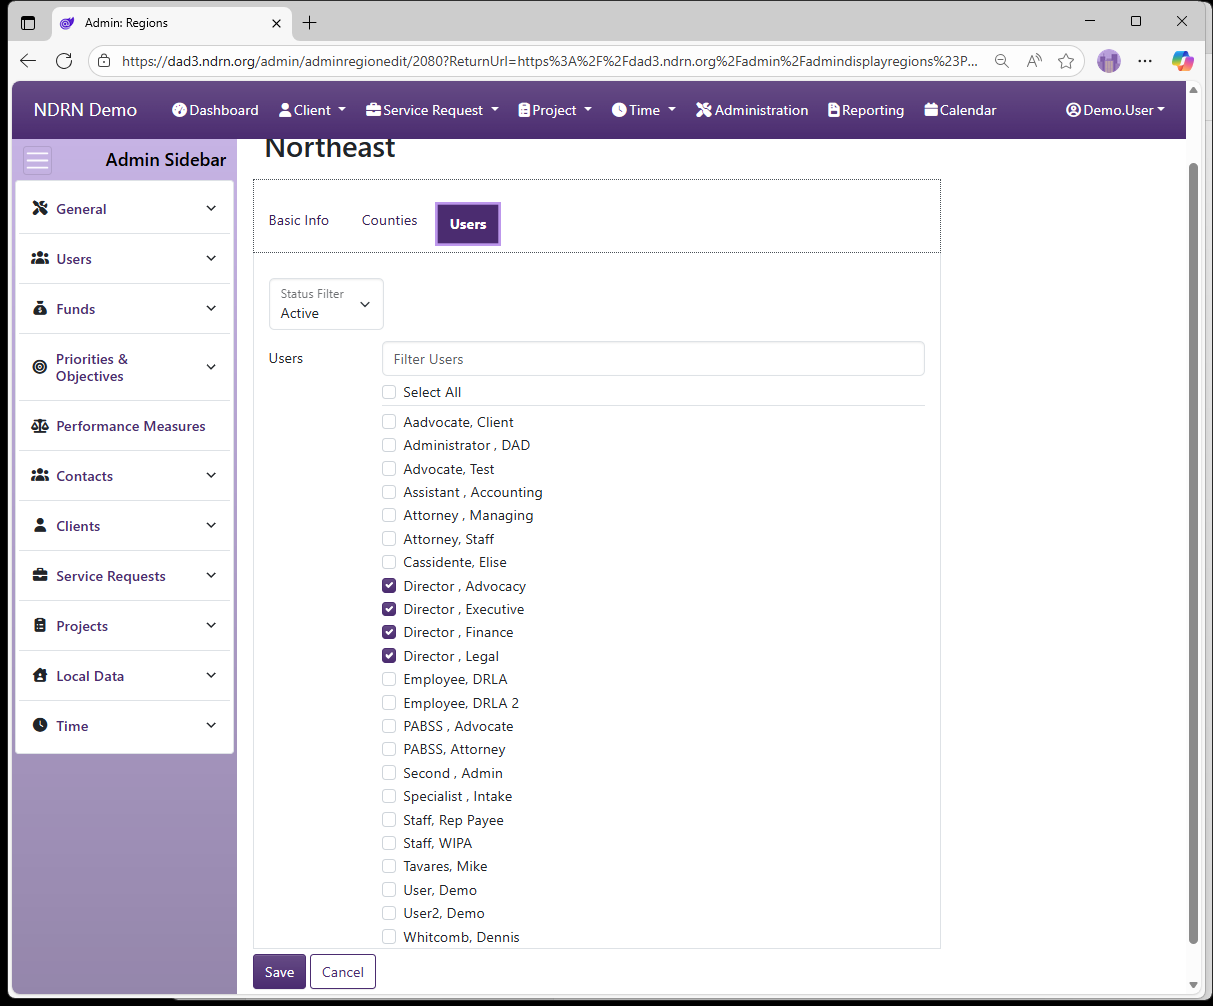Image resolution: width=1213 pixels, height=1006 pixels.
Task: Expand the Local Data section chevron
Action: click(x=211, y=675)
